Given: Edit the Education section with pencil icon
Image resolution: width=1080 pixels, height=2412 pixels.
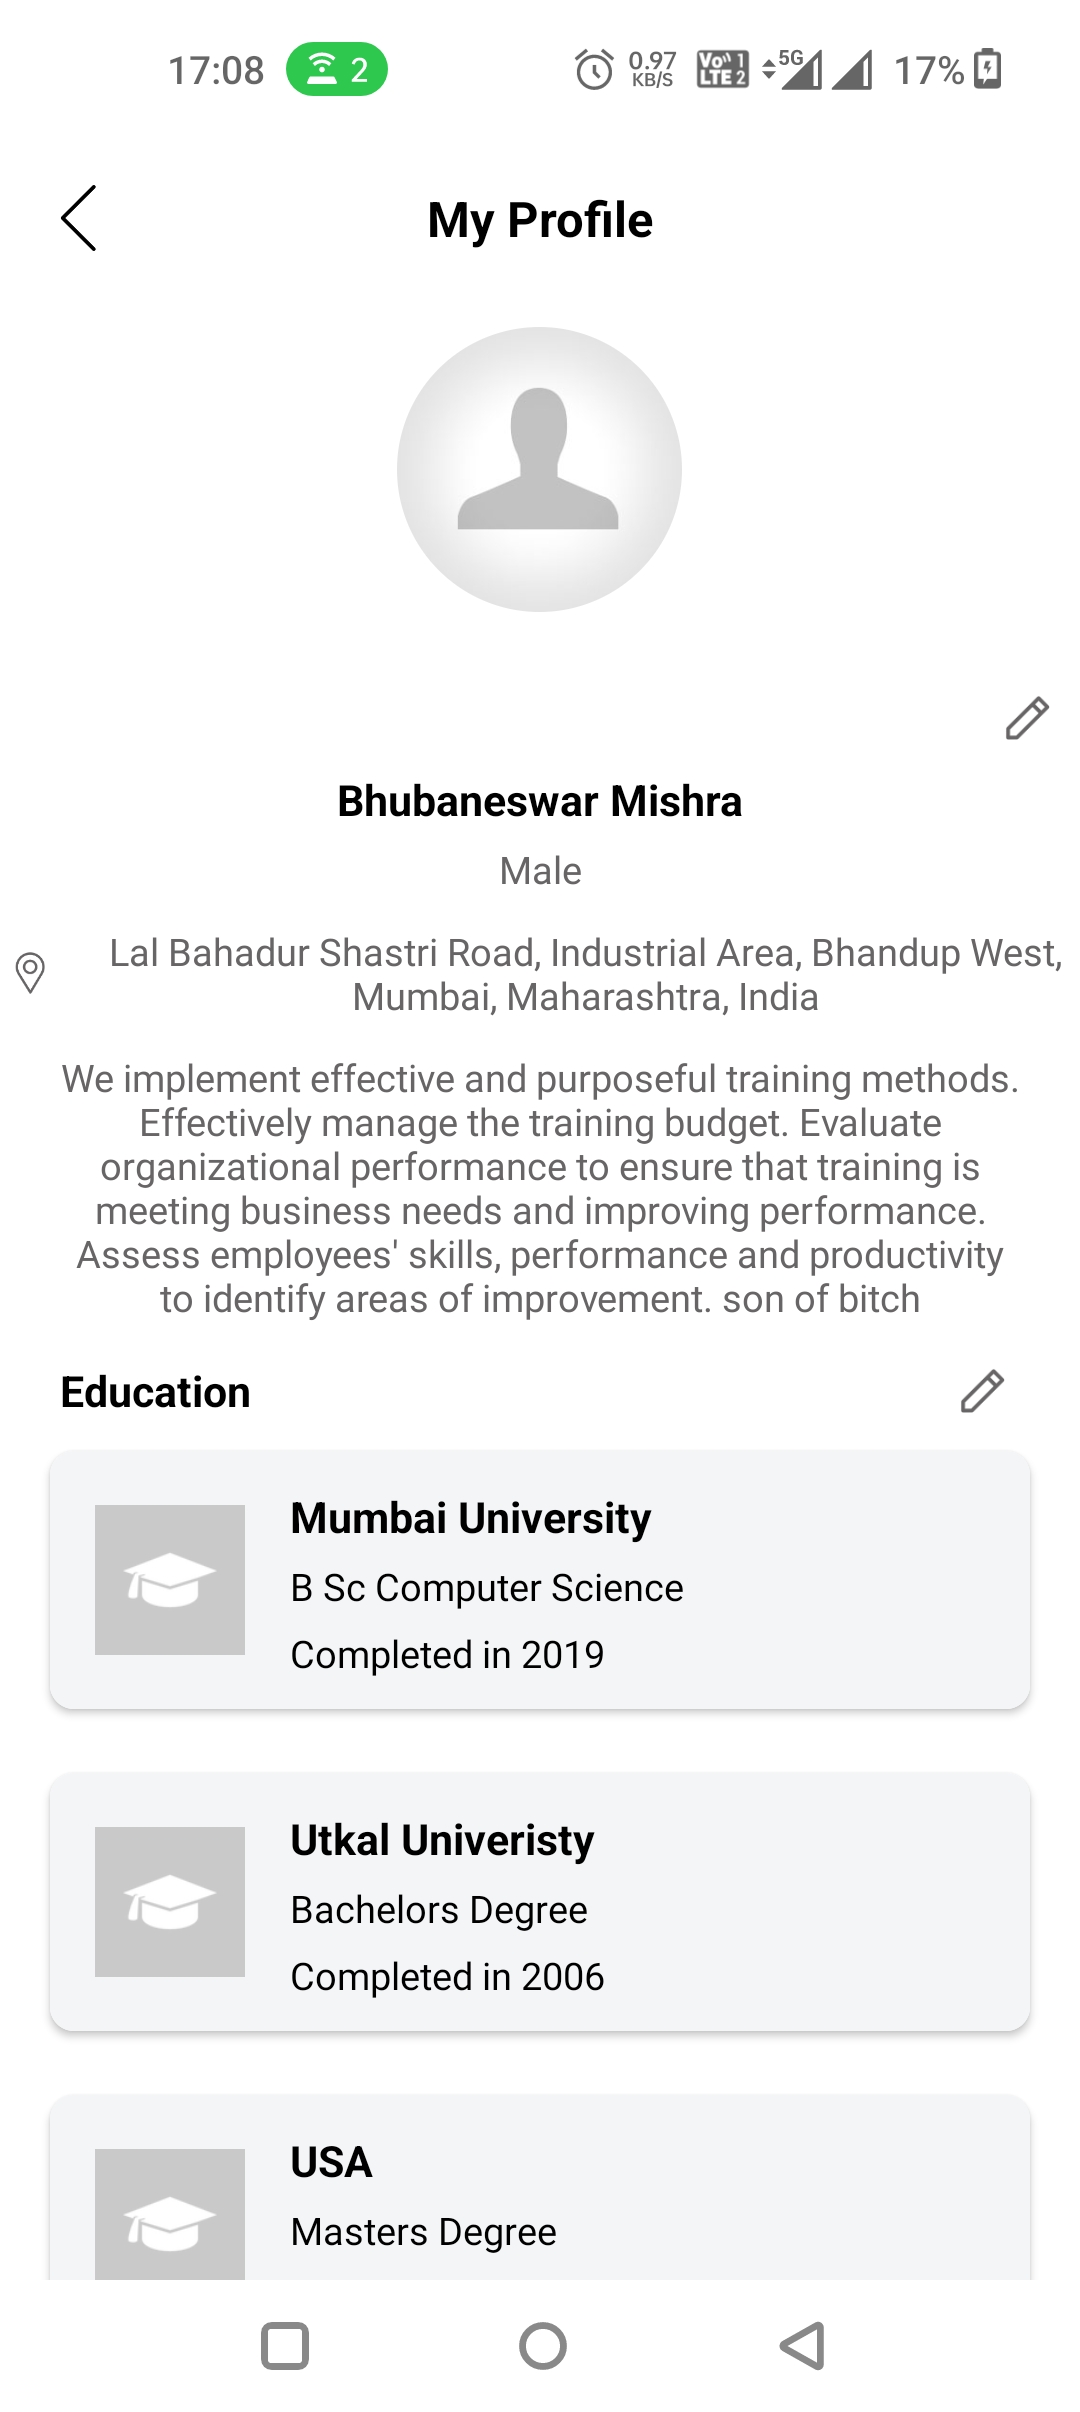Looking at the screenshot, I should tap(982, 1391).
